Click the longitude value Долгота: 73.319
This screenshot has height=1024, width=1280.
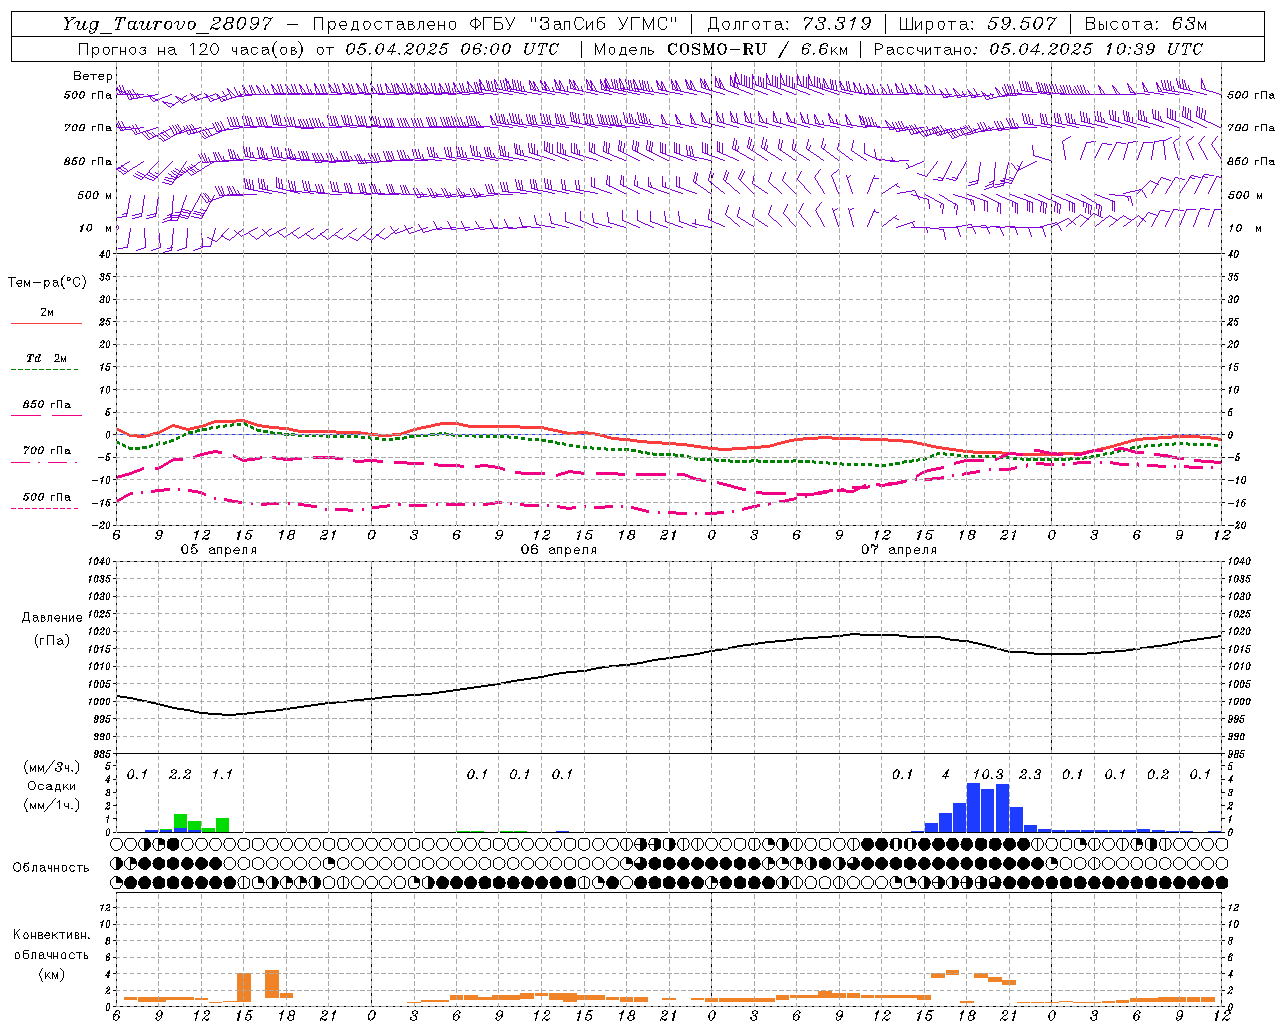[x=789, y=24]
